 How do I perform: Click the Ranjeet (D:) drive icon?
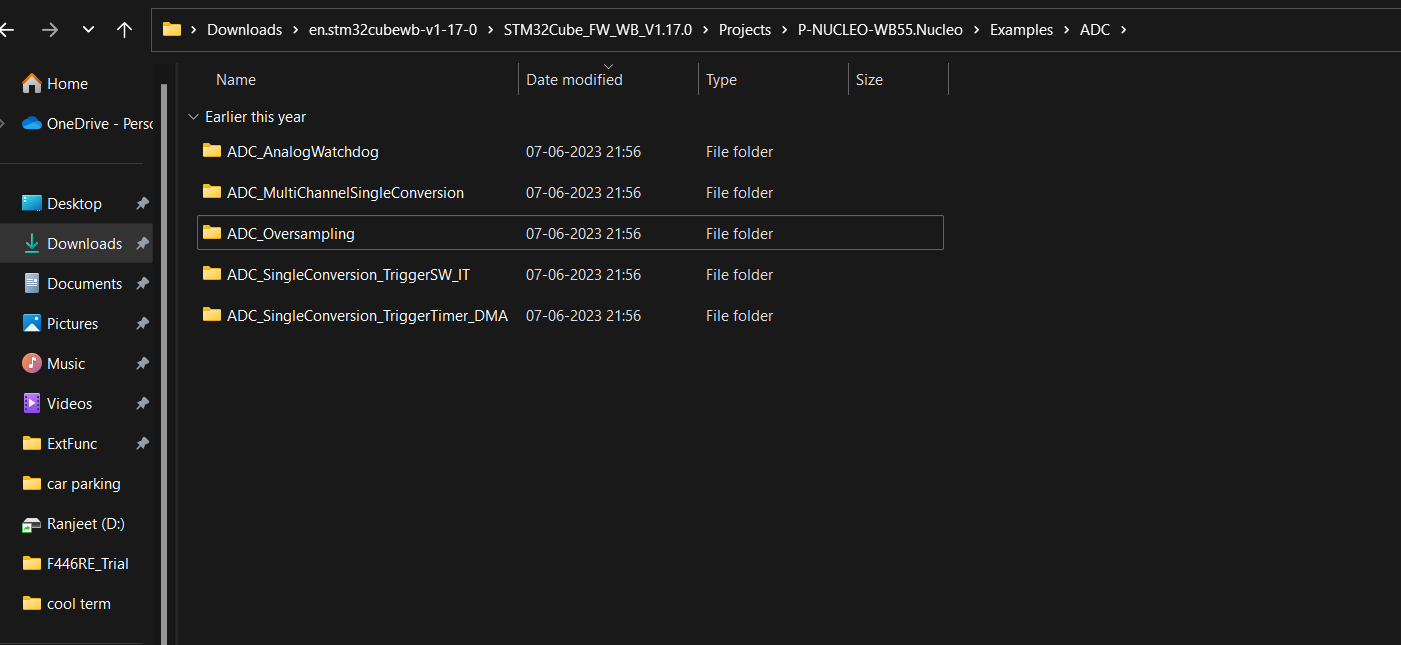pyautogui.click(x=32, y=524)
